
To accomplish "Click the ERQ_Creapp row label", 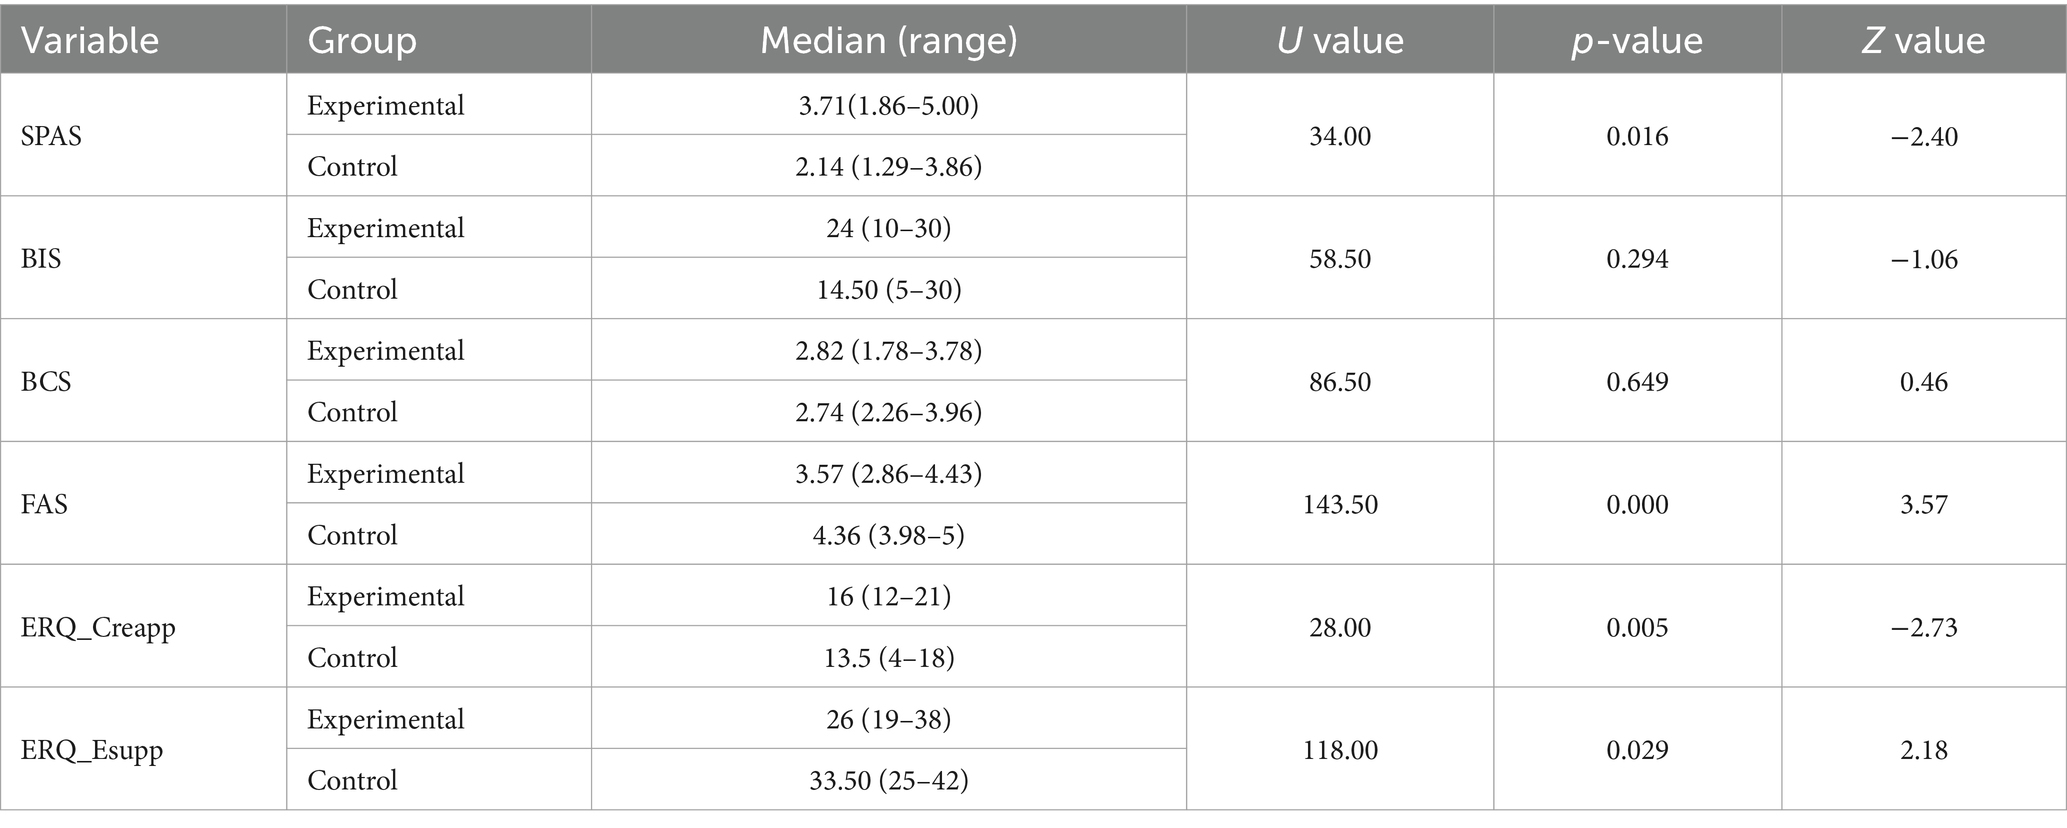I will 98,628.
